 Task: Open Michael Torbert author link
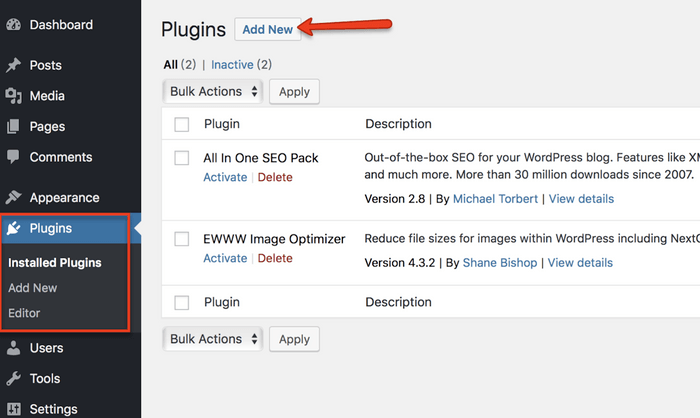pos(496,199)
